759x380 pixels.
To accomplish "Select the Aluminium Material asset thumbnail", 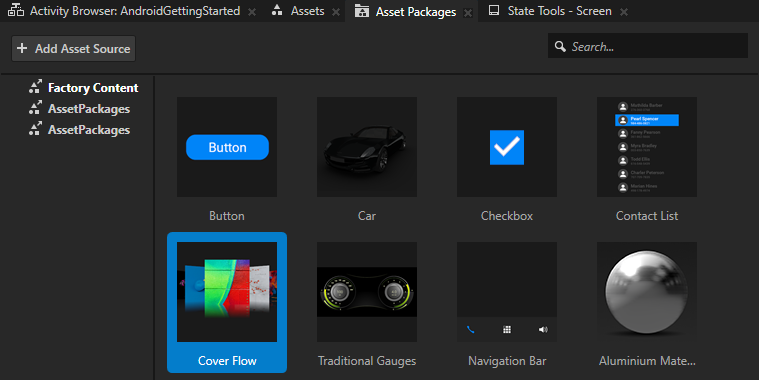I will coord(647,292).
